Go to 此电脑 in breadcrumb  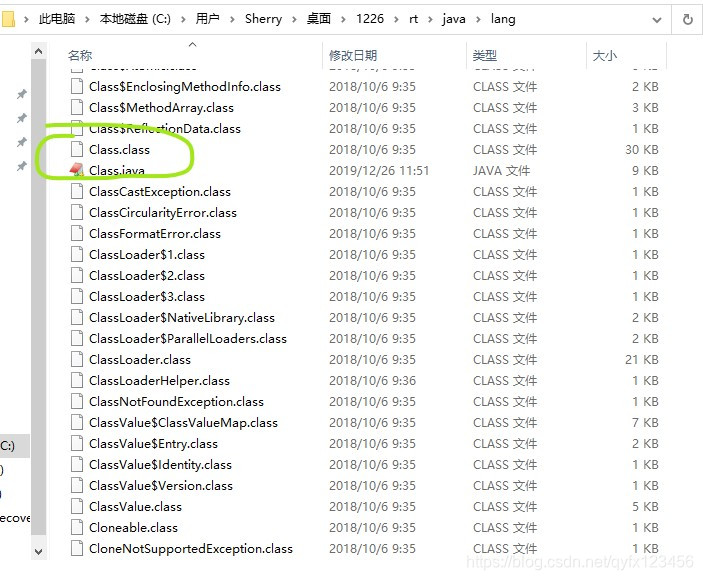pyautogui.click(x=56, y=19)
